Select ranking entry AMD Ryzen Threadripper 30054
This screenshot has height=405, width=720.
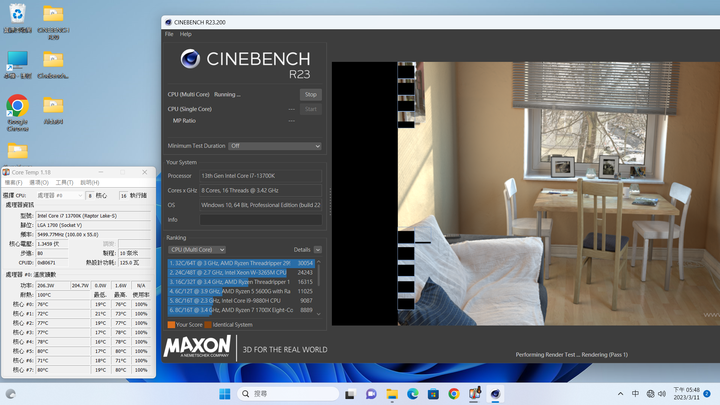[241, 263]
